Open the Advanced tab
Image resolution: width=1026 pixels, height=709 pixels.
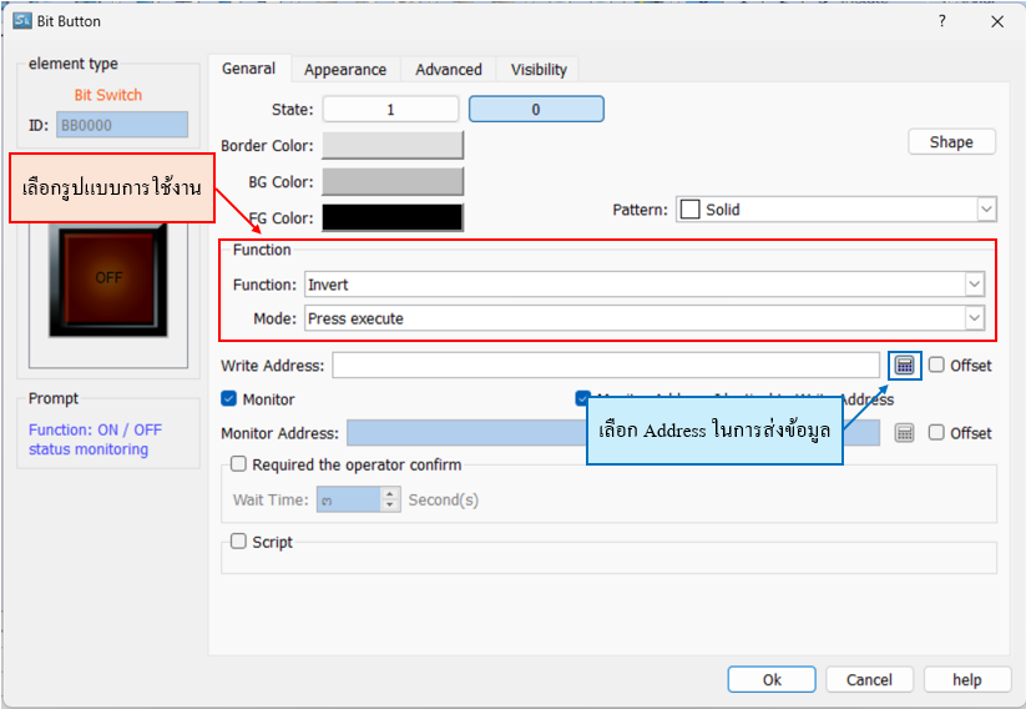click(448, 69)
